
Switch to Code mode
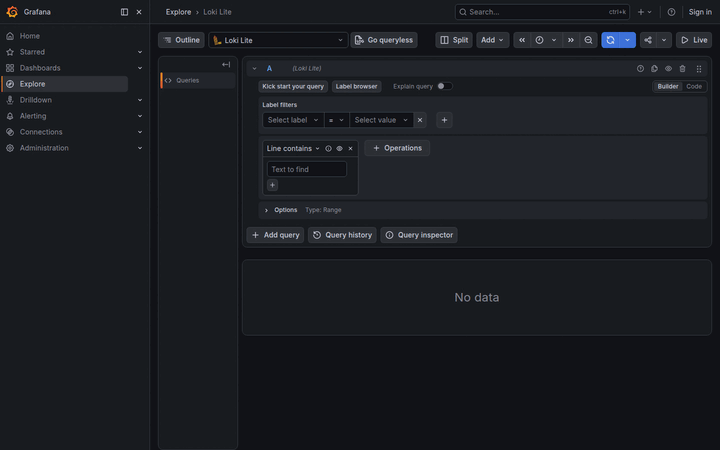694,86
